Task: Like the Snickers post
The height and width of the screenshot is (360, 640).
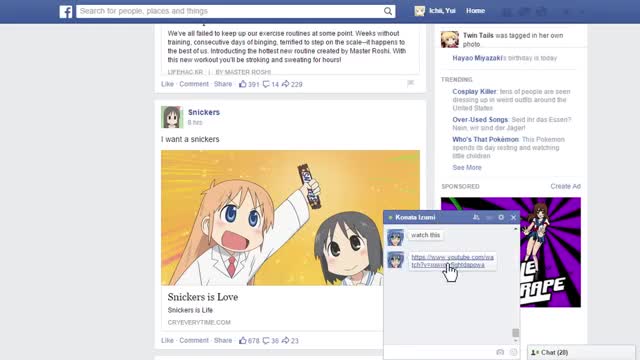Action: [167, 340]
